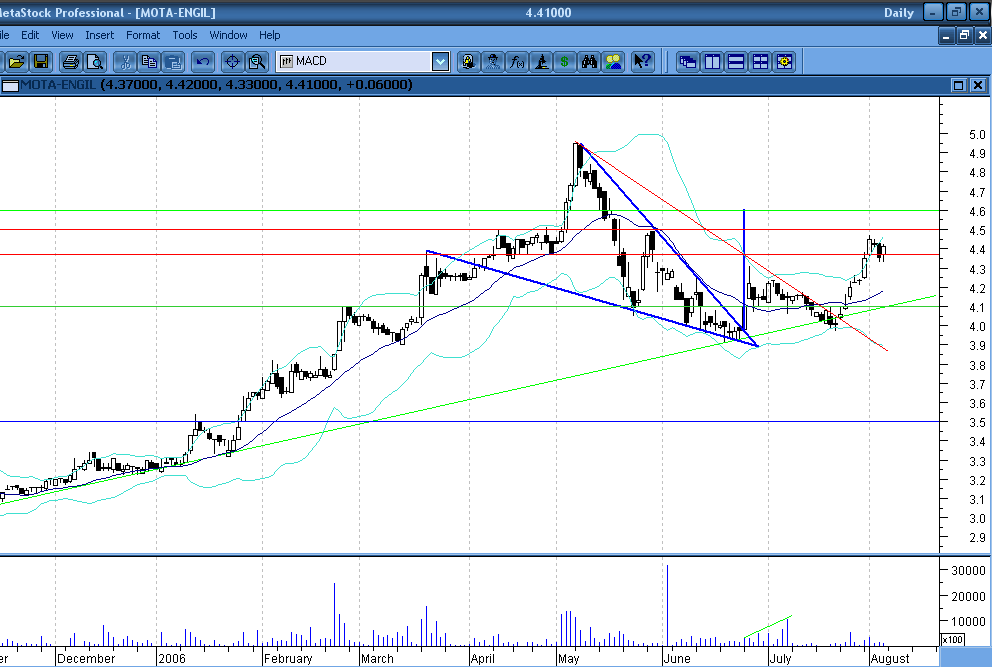
Task: Click the Open file folder icon
Action: (16, 62)
